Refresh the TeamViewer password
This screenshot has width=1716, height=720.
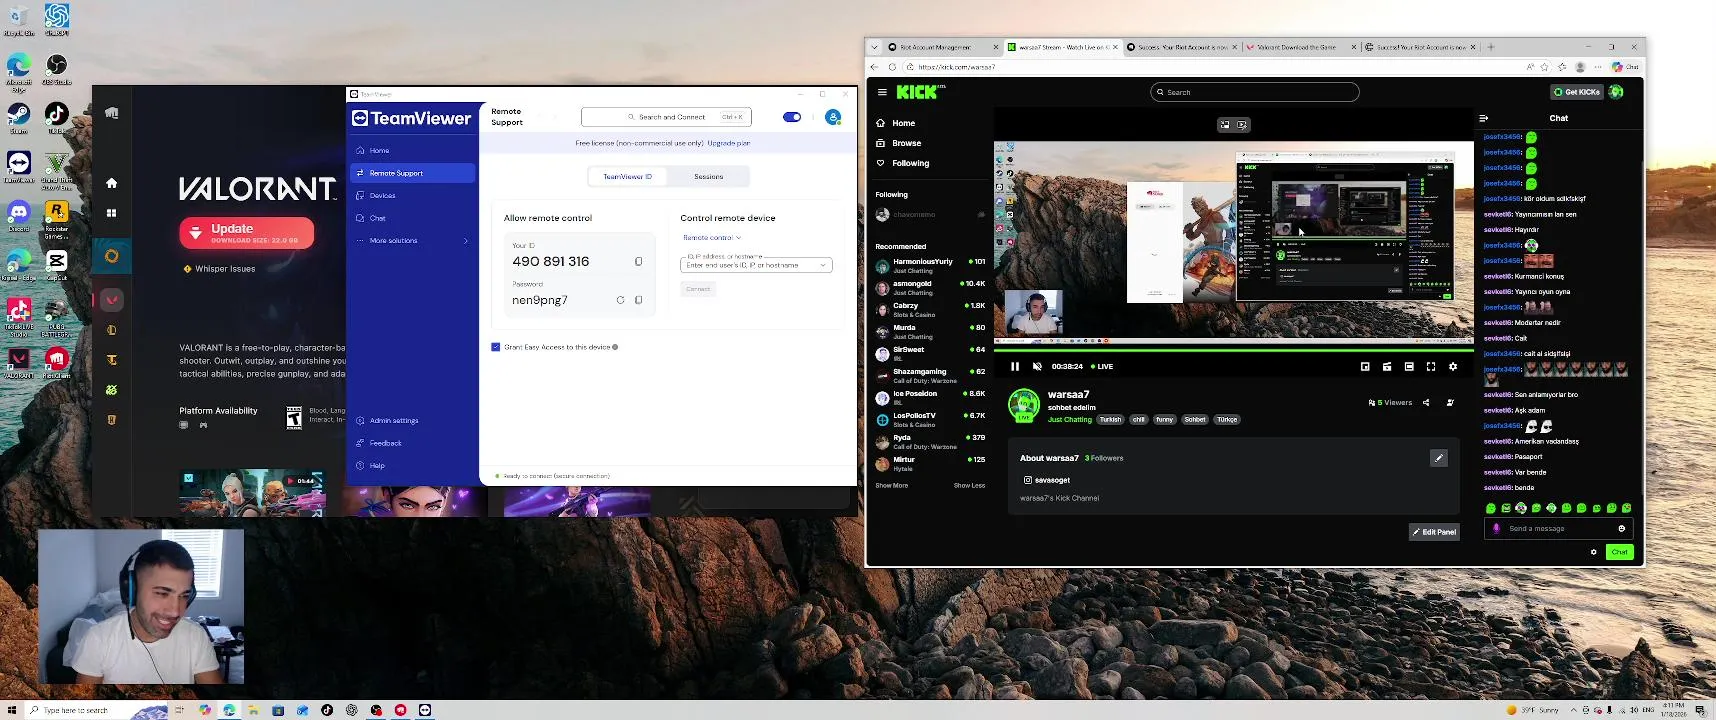coord(620,300)
